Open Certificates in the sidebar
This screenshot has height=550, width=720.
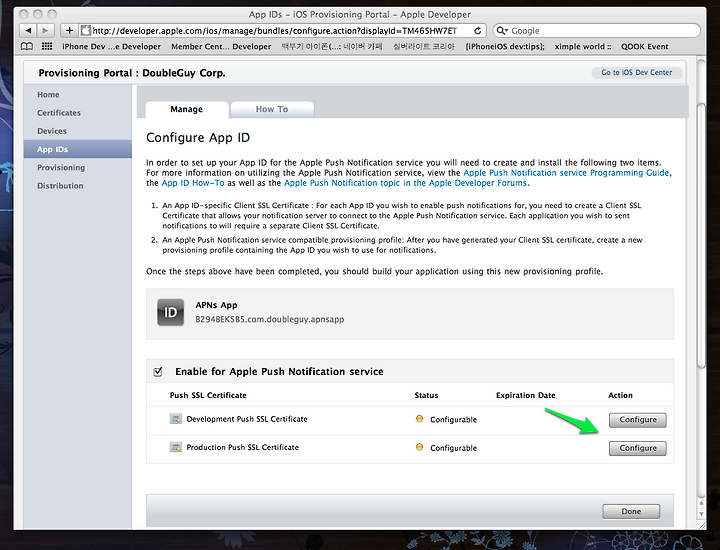[59, 113]
